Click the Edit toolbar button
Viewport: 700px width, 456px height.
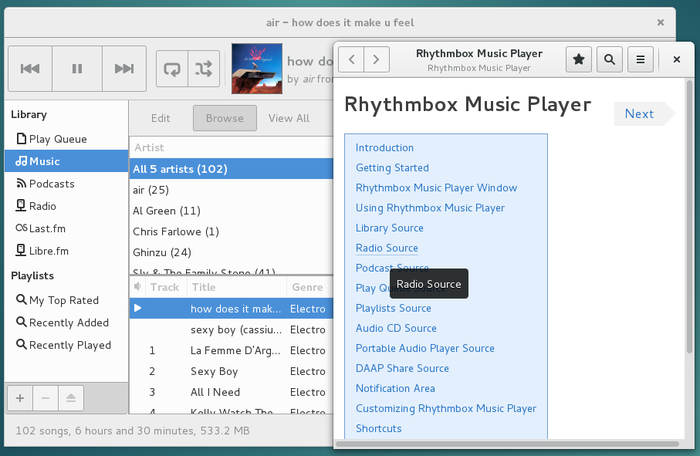tap(161, 118)
